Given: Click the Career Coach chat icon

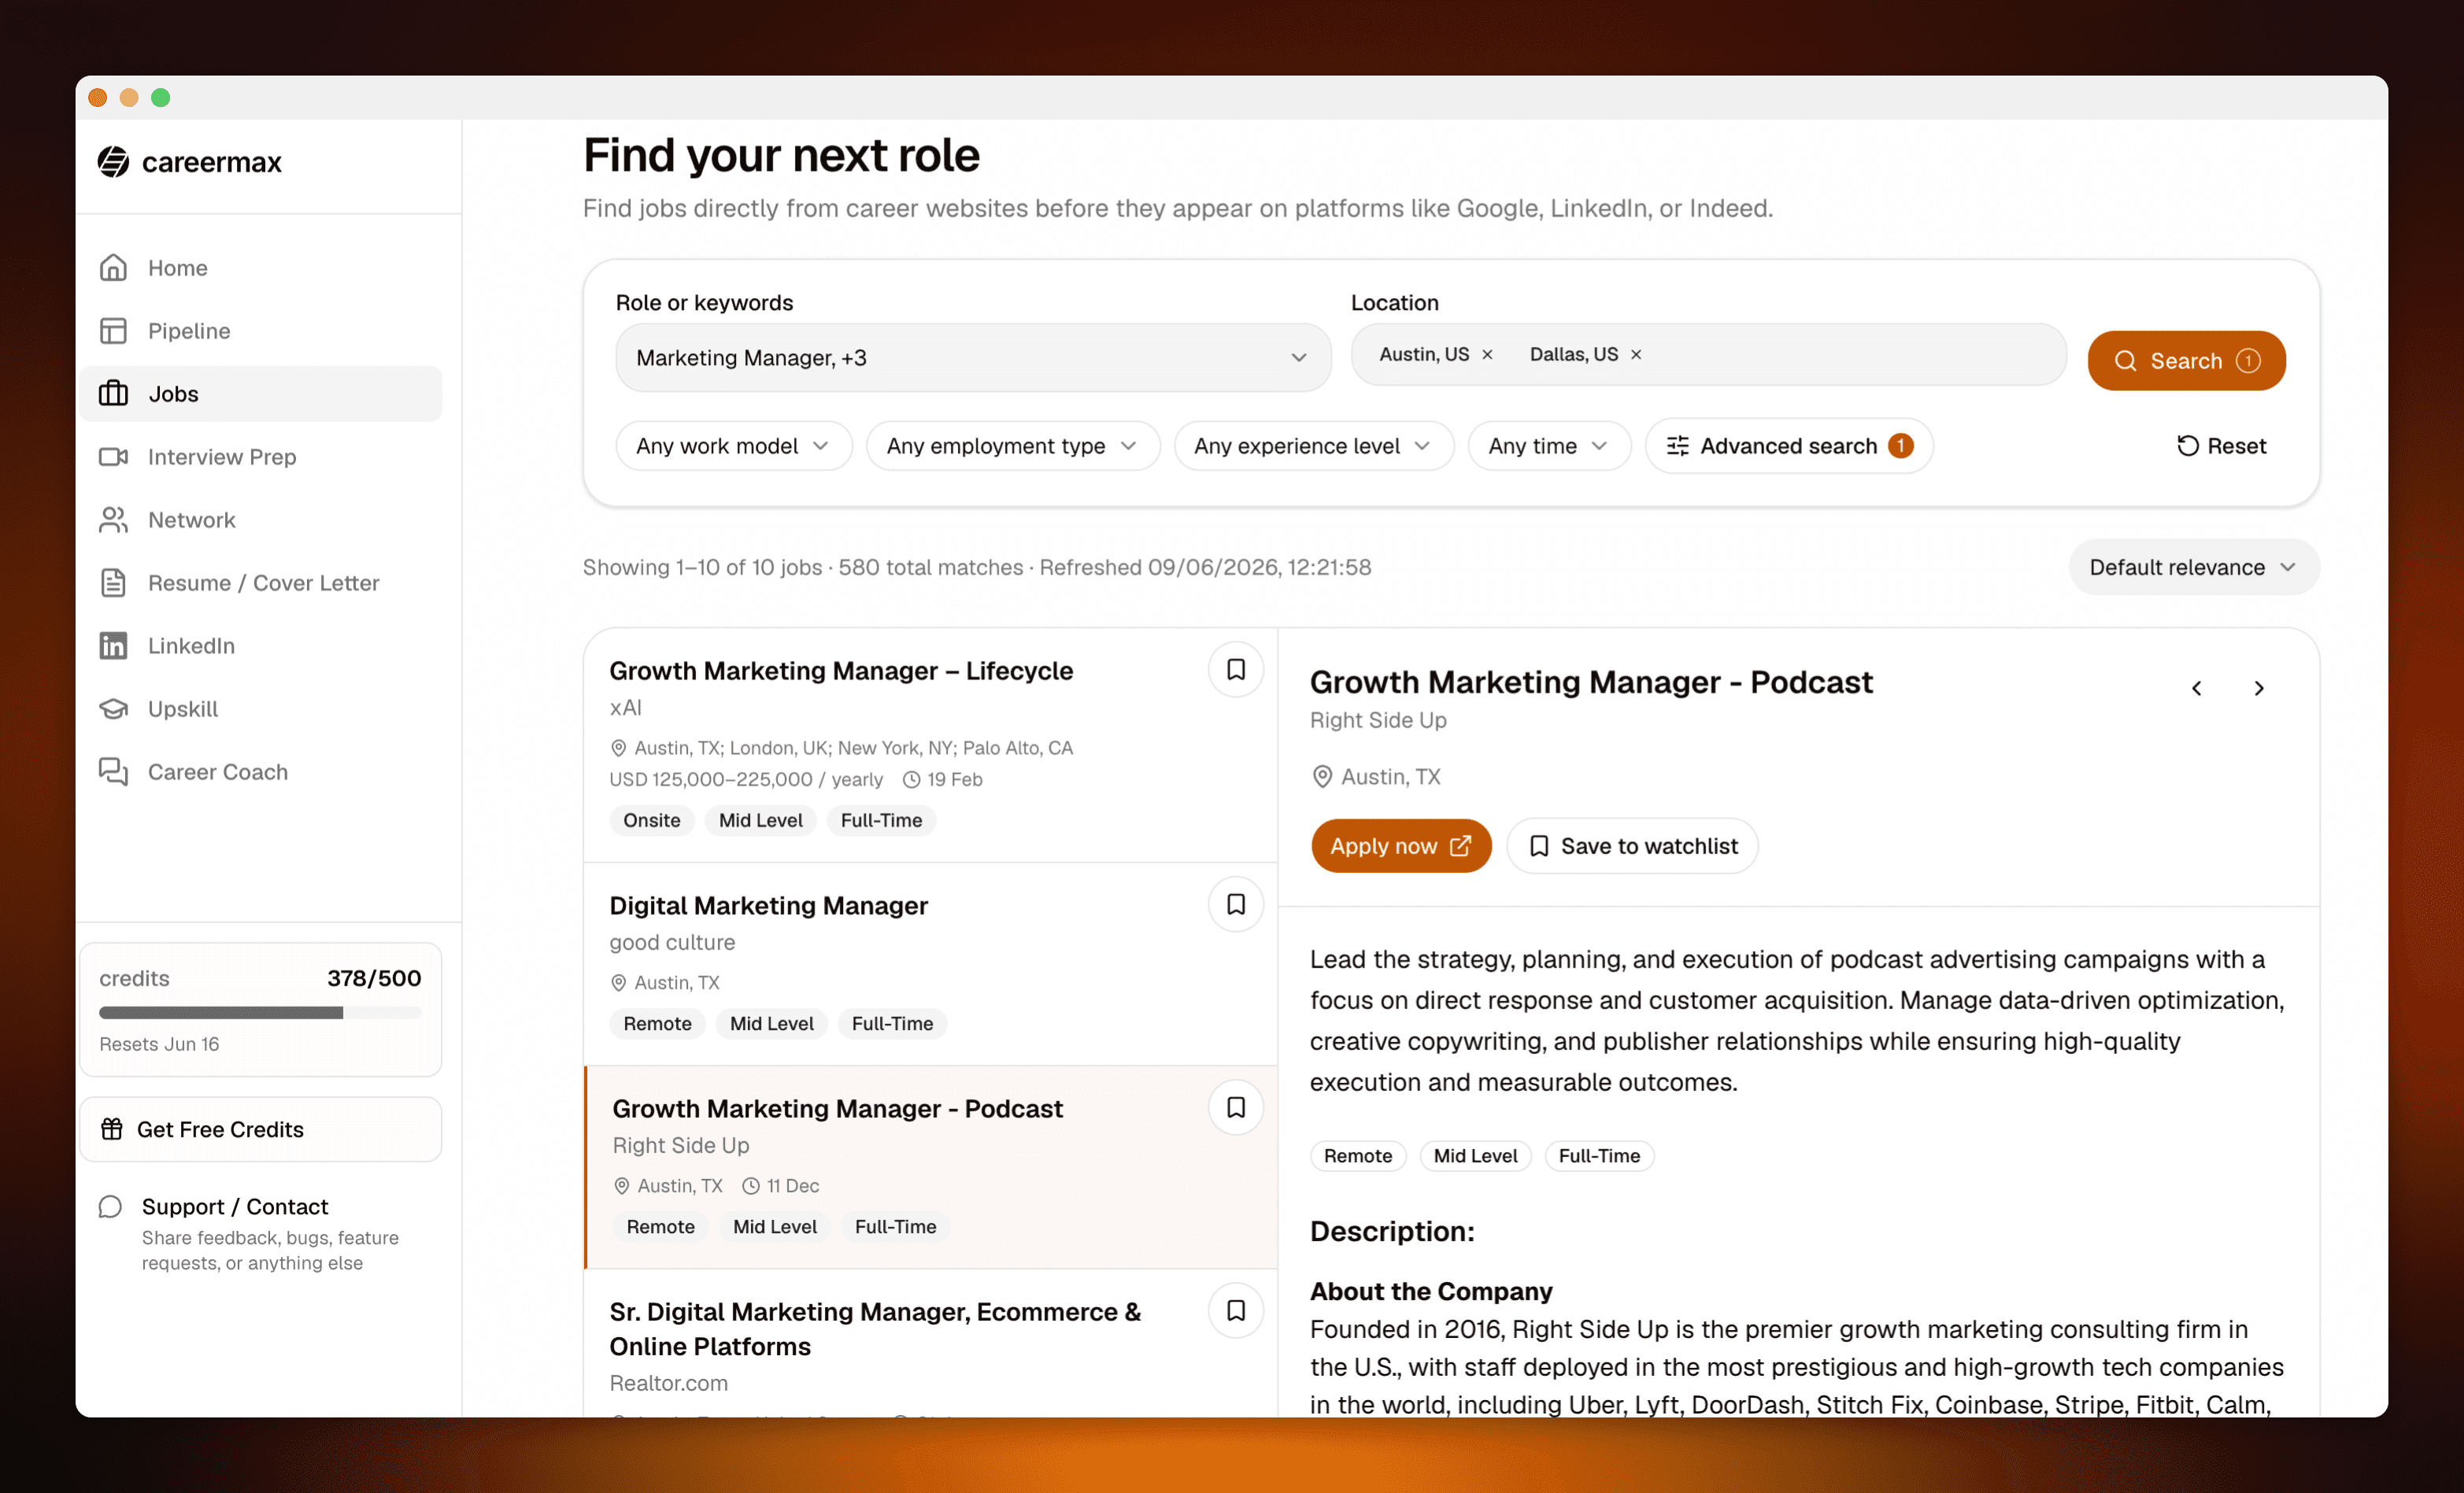Looking at the screenshot, I should tap(113, 772).
